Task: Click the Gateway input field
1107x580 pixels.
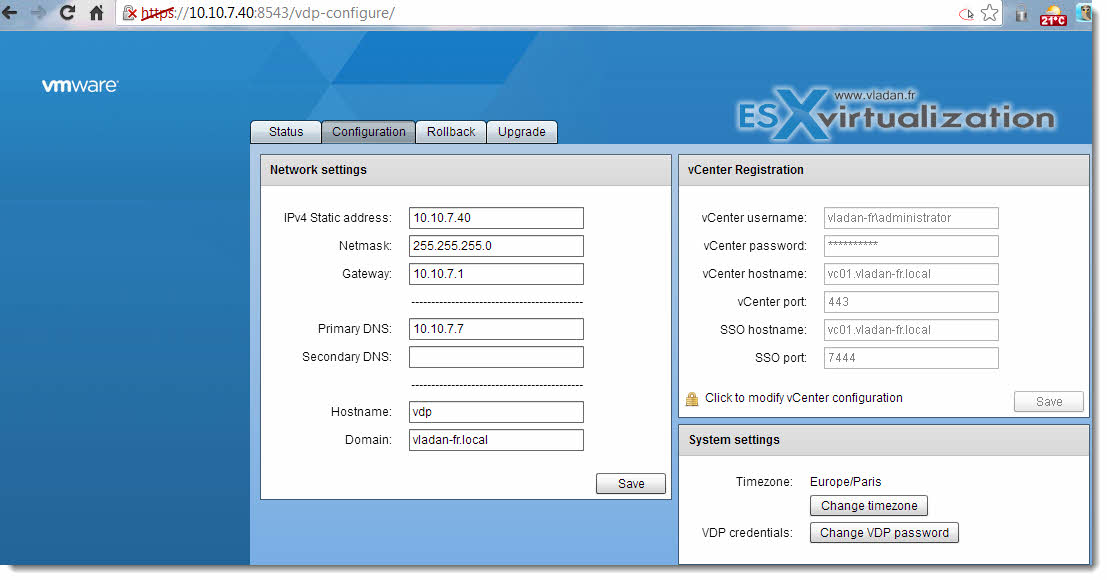Action: 496,274
